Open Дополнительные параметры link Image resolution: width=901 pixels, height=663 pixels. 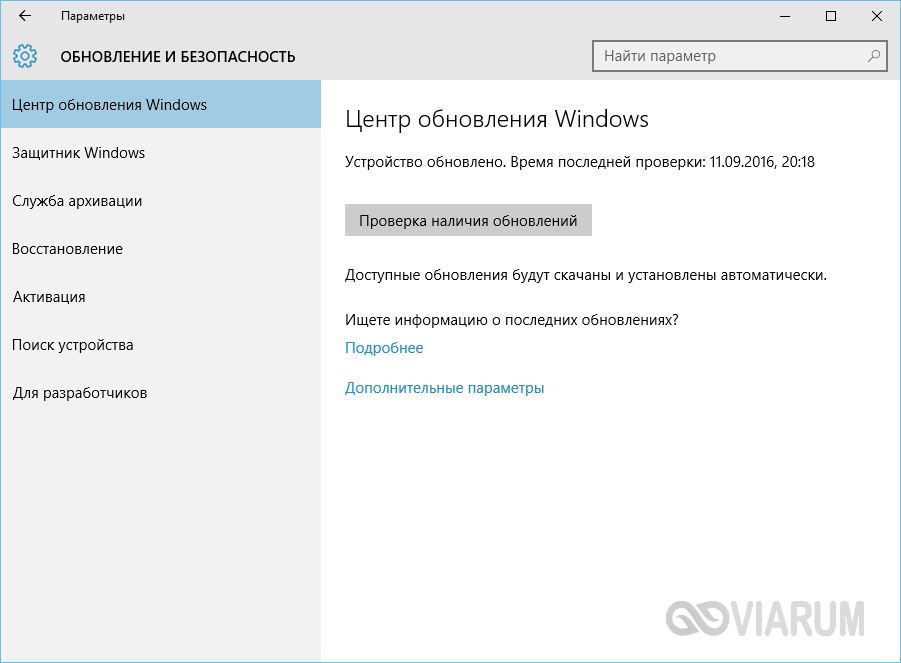pos(444,388)
